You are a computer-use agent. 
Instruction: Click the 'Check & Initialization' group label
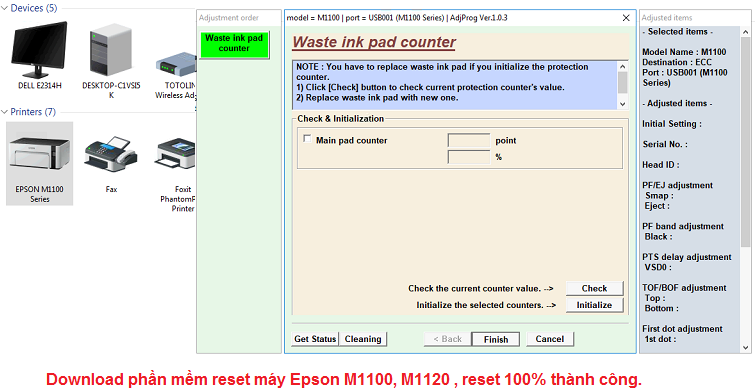click(x=340, y=118)
